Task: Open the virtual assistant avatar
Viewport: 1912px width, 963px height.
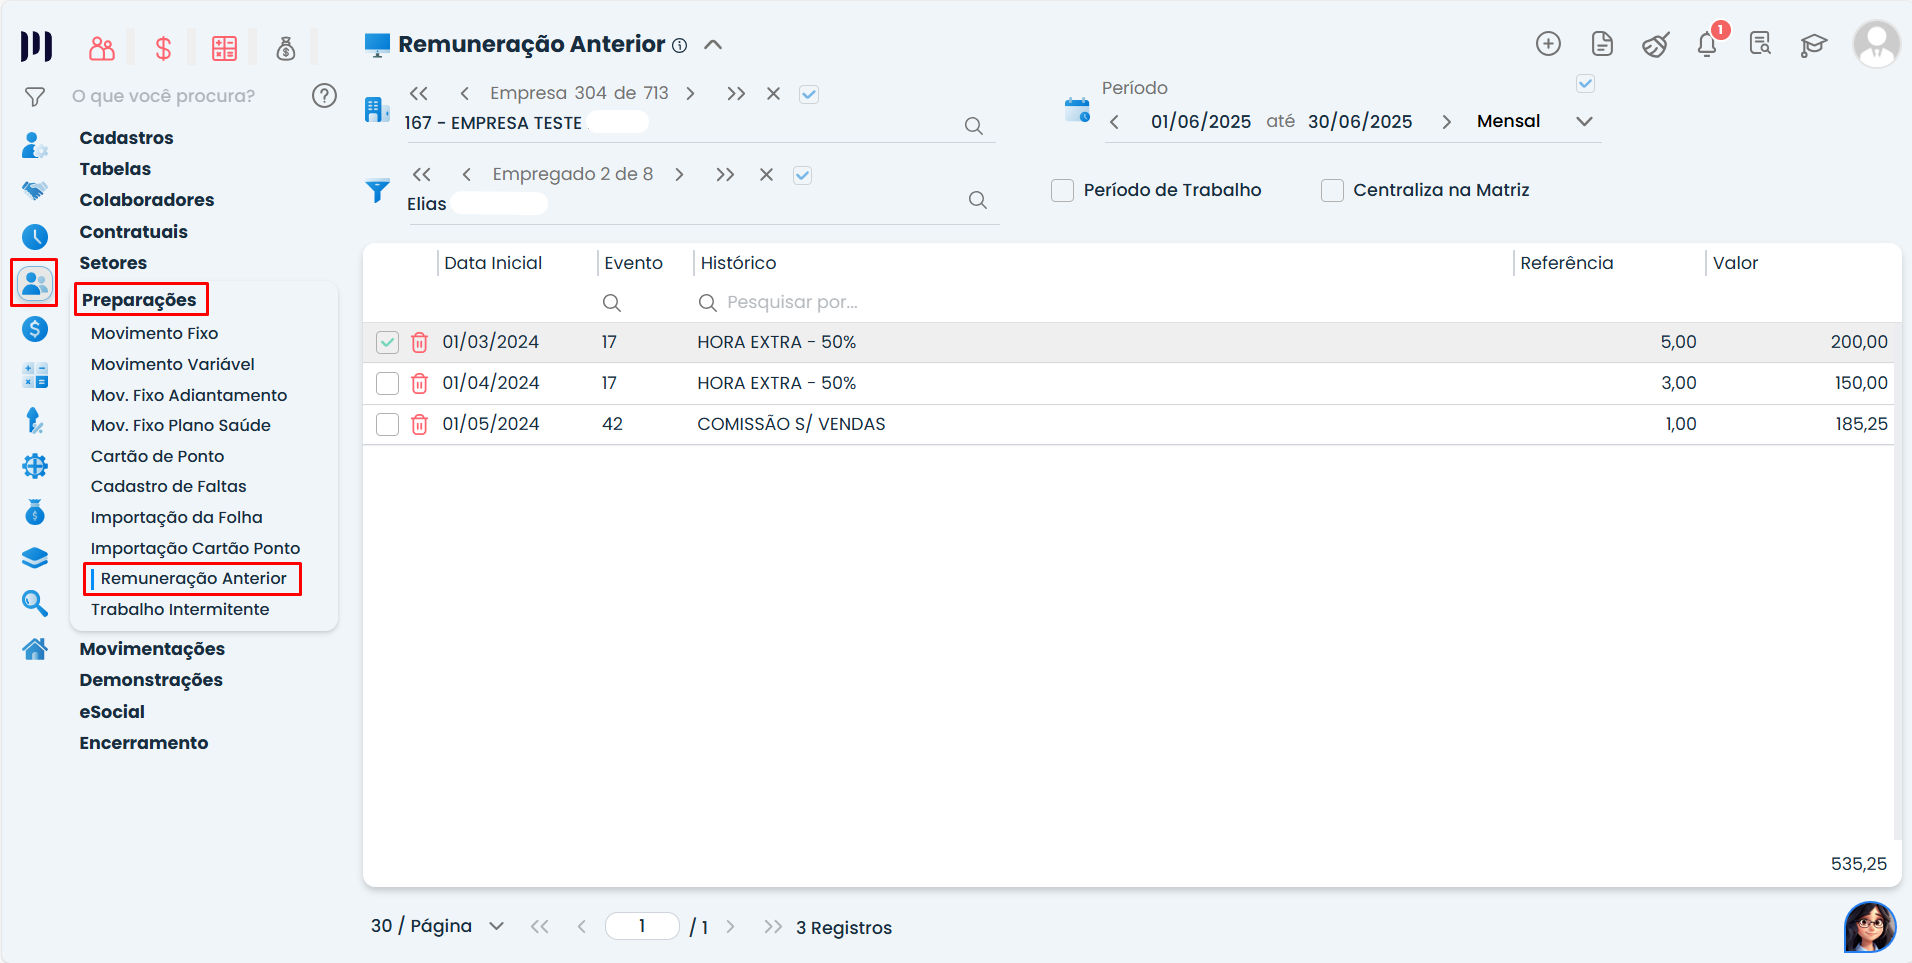Action: 1869,927
